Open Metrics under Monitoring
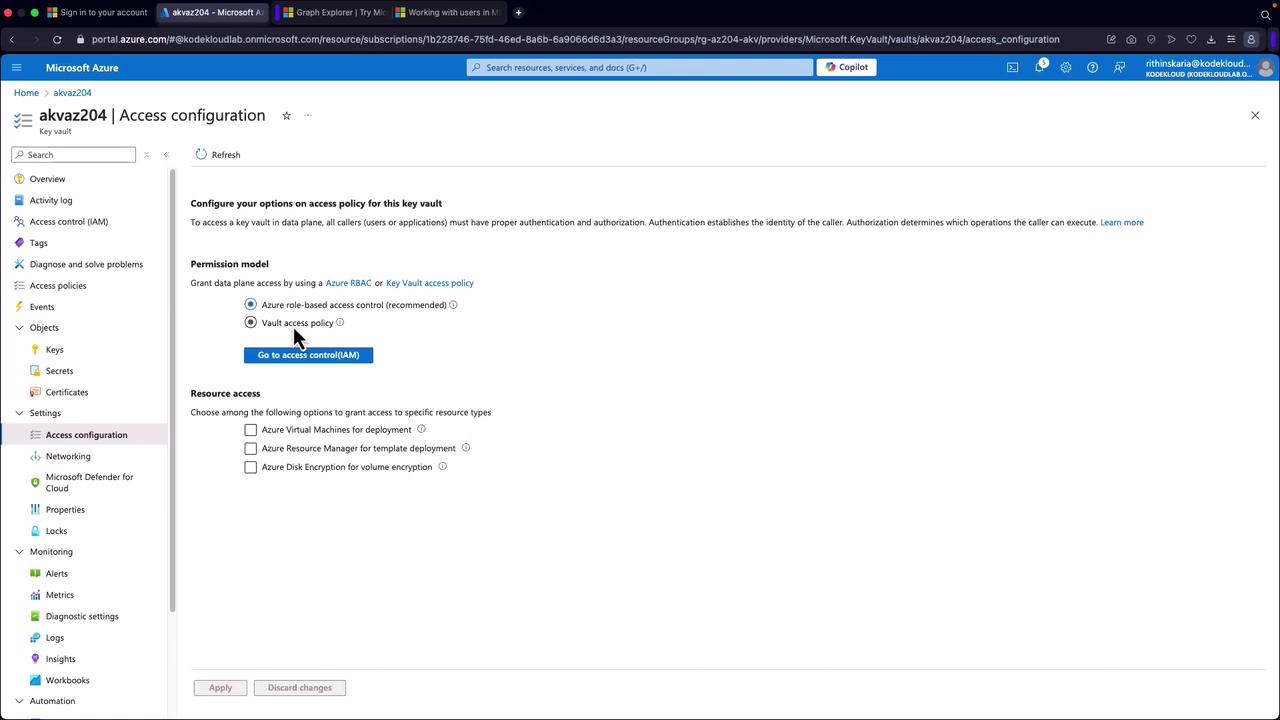 click(60, 595)
